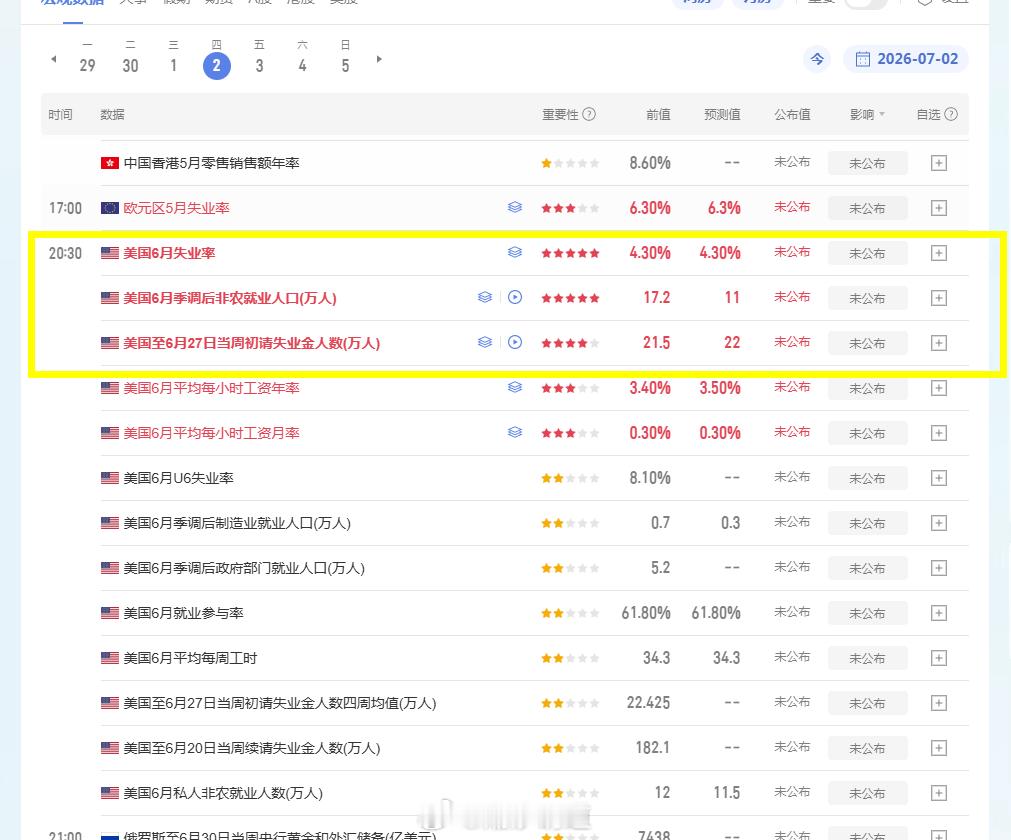Add 美国至6月20日当周续请失业金人数 to watchlist

(x=939, y=748)
